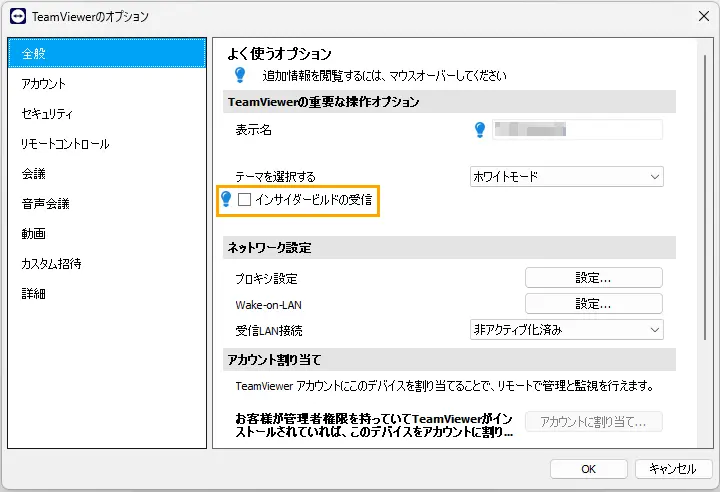This screenshot has height=492, width=720.
Task: Click the lightbulb beside インサイダービルドの受信
Action: point(226,199)
